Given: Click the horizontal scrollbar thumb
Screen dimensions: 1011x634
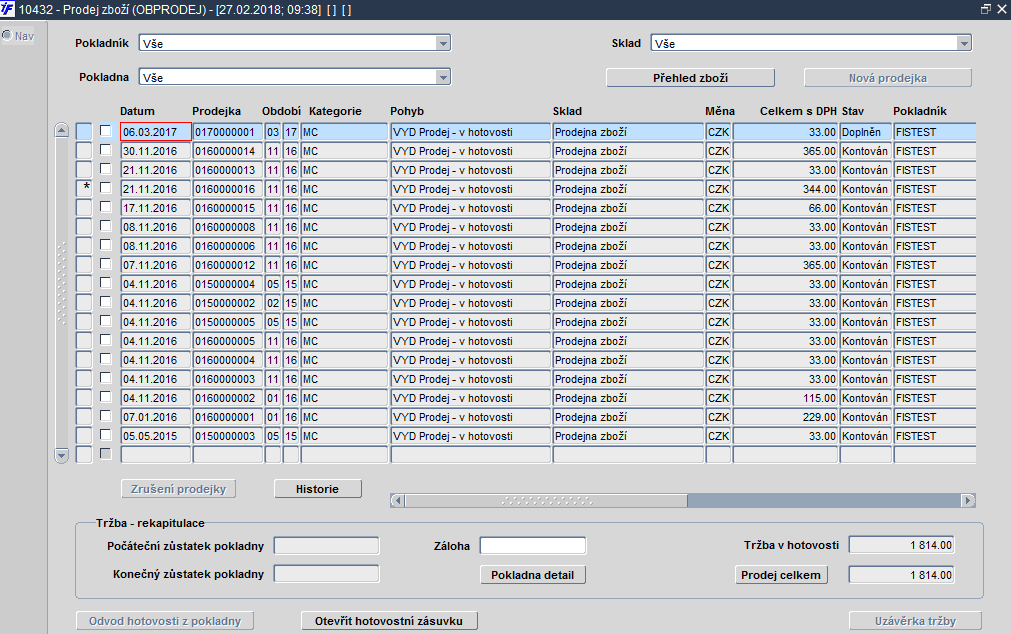Looking at the screenshot, I should pos(546,500).
